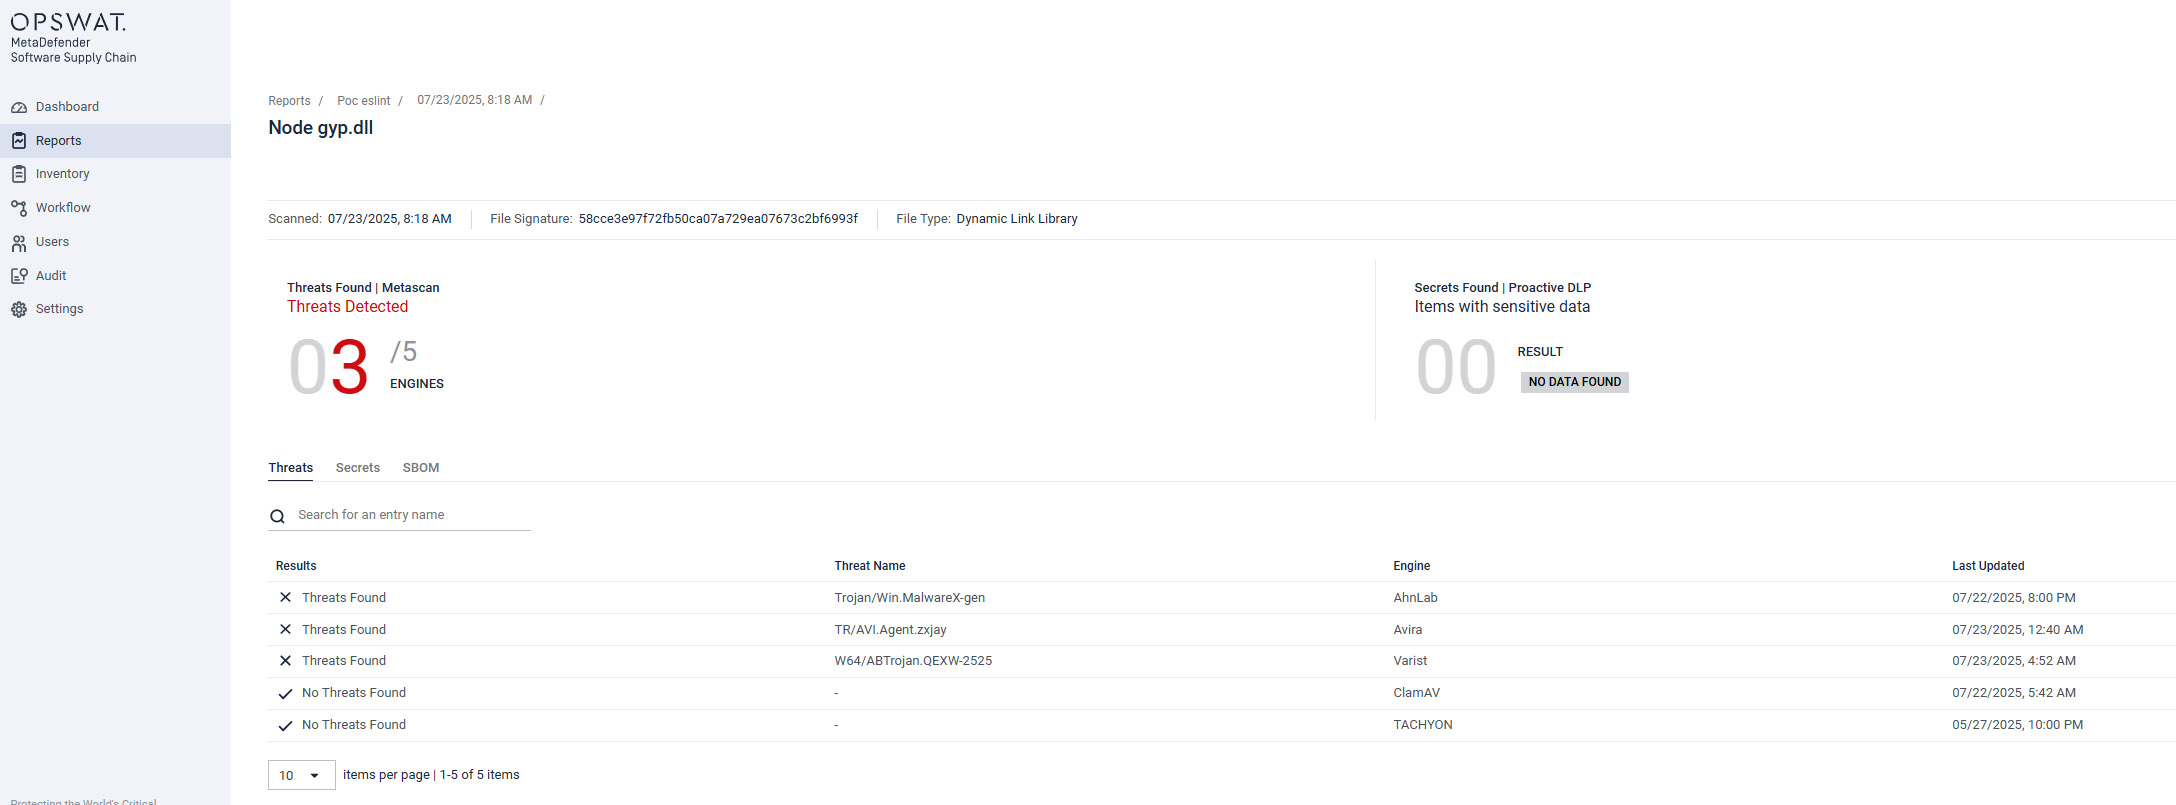Select the Threats tab
Viewport: 2176px width, 805px height.
coord(290,468)
